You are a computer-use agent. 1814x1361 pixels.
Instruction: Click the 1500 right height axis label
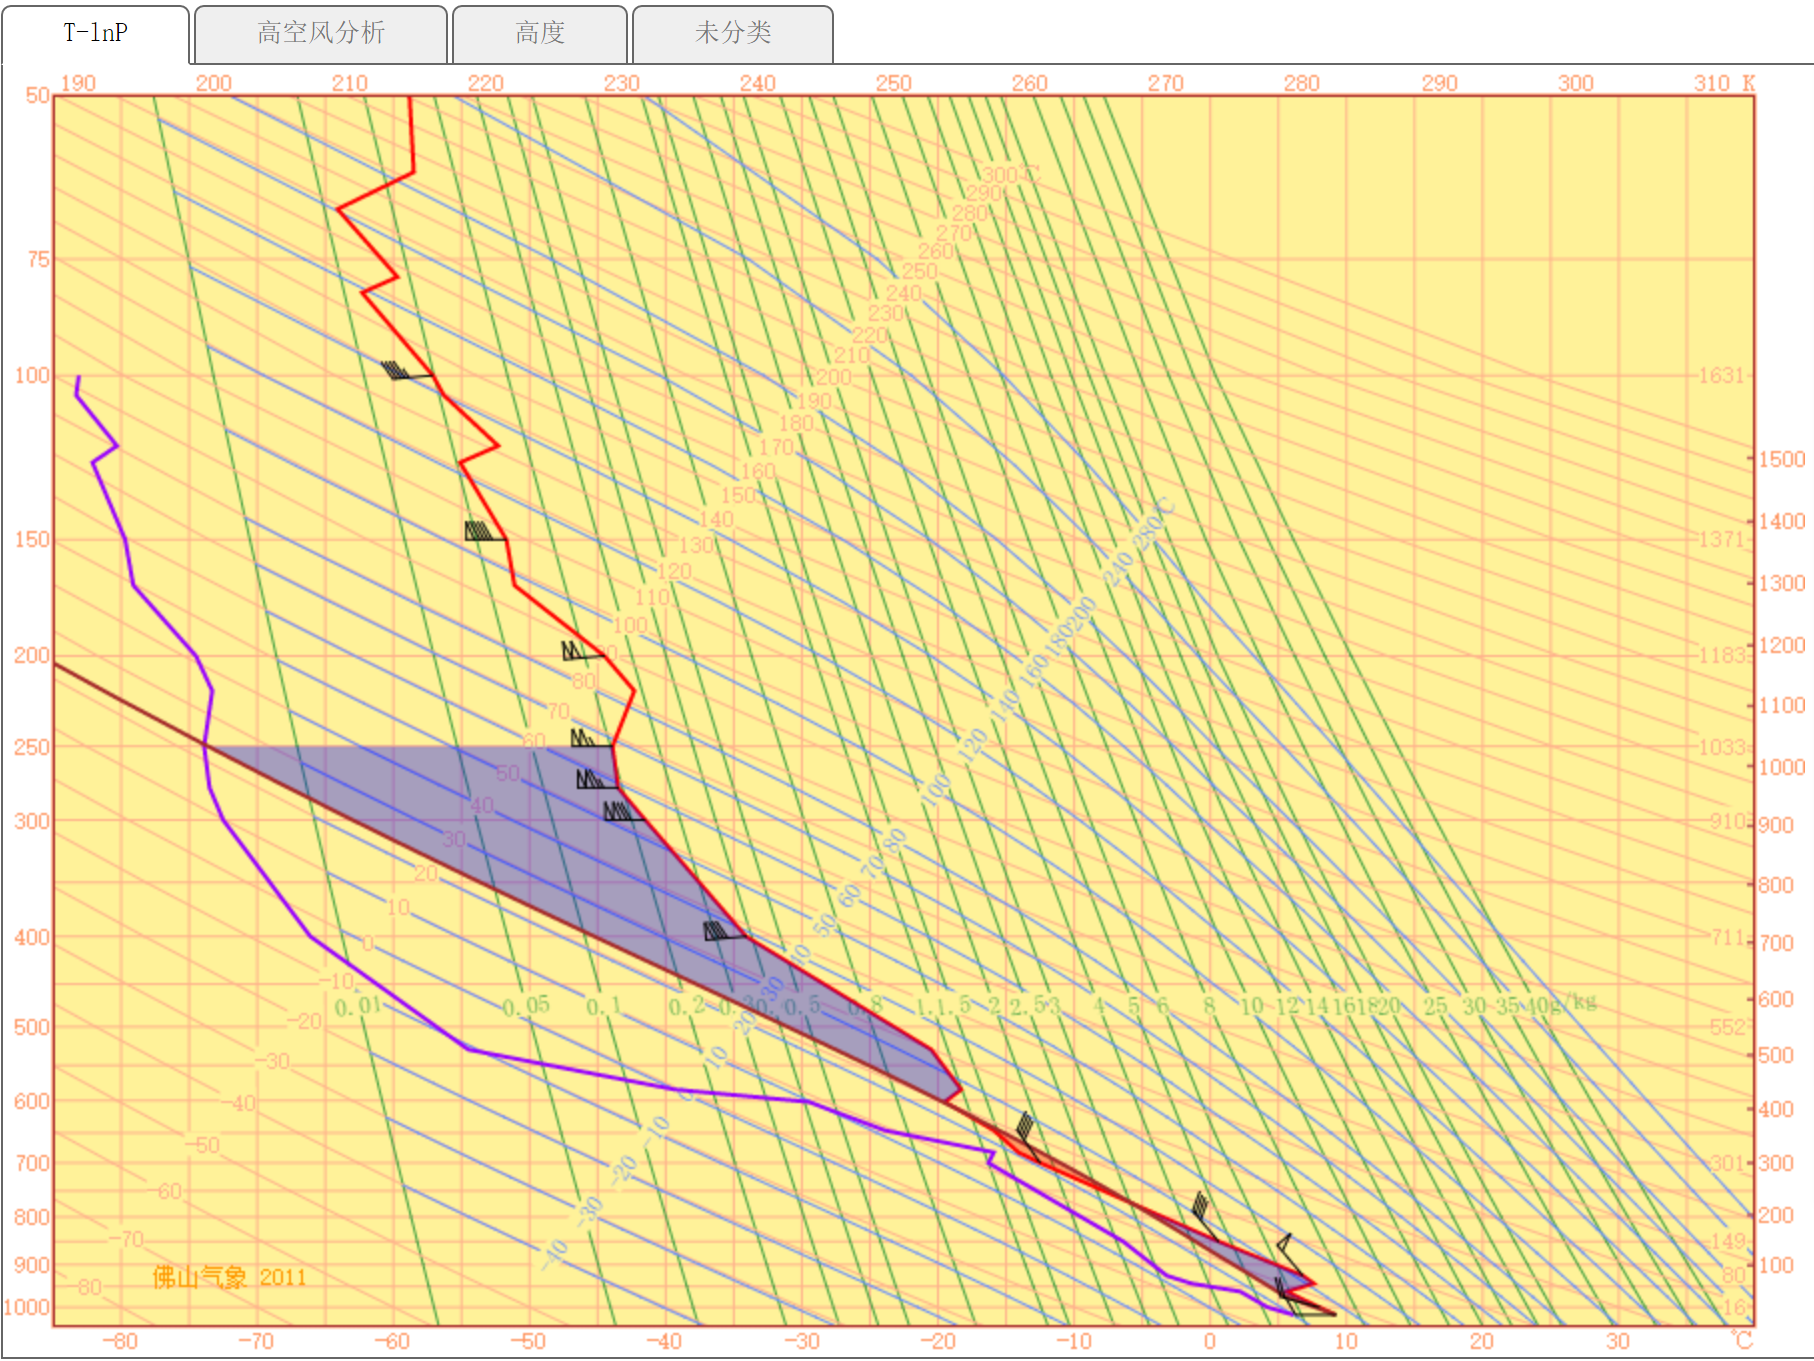(x=1781, y=459)
